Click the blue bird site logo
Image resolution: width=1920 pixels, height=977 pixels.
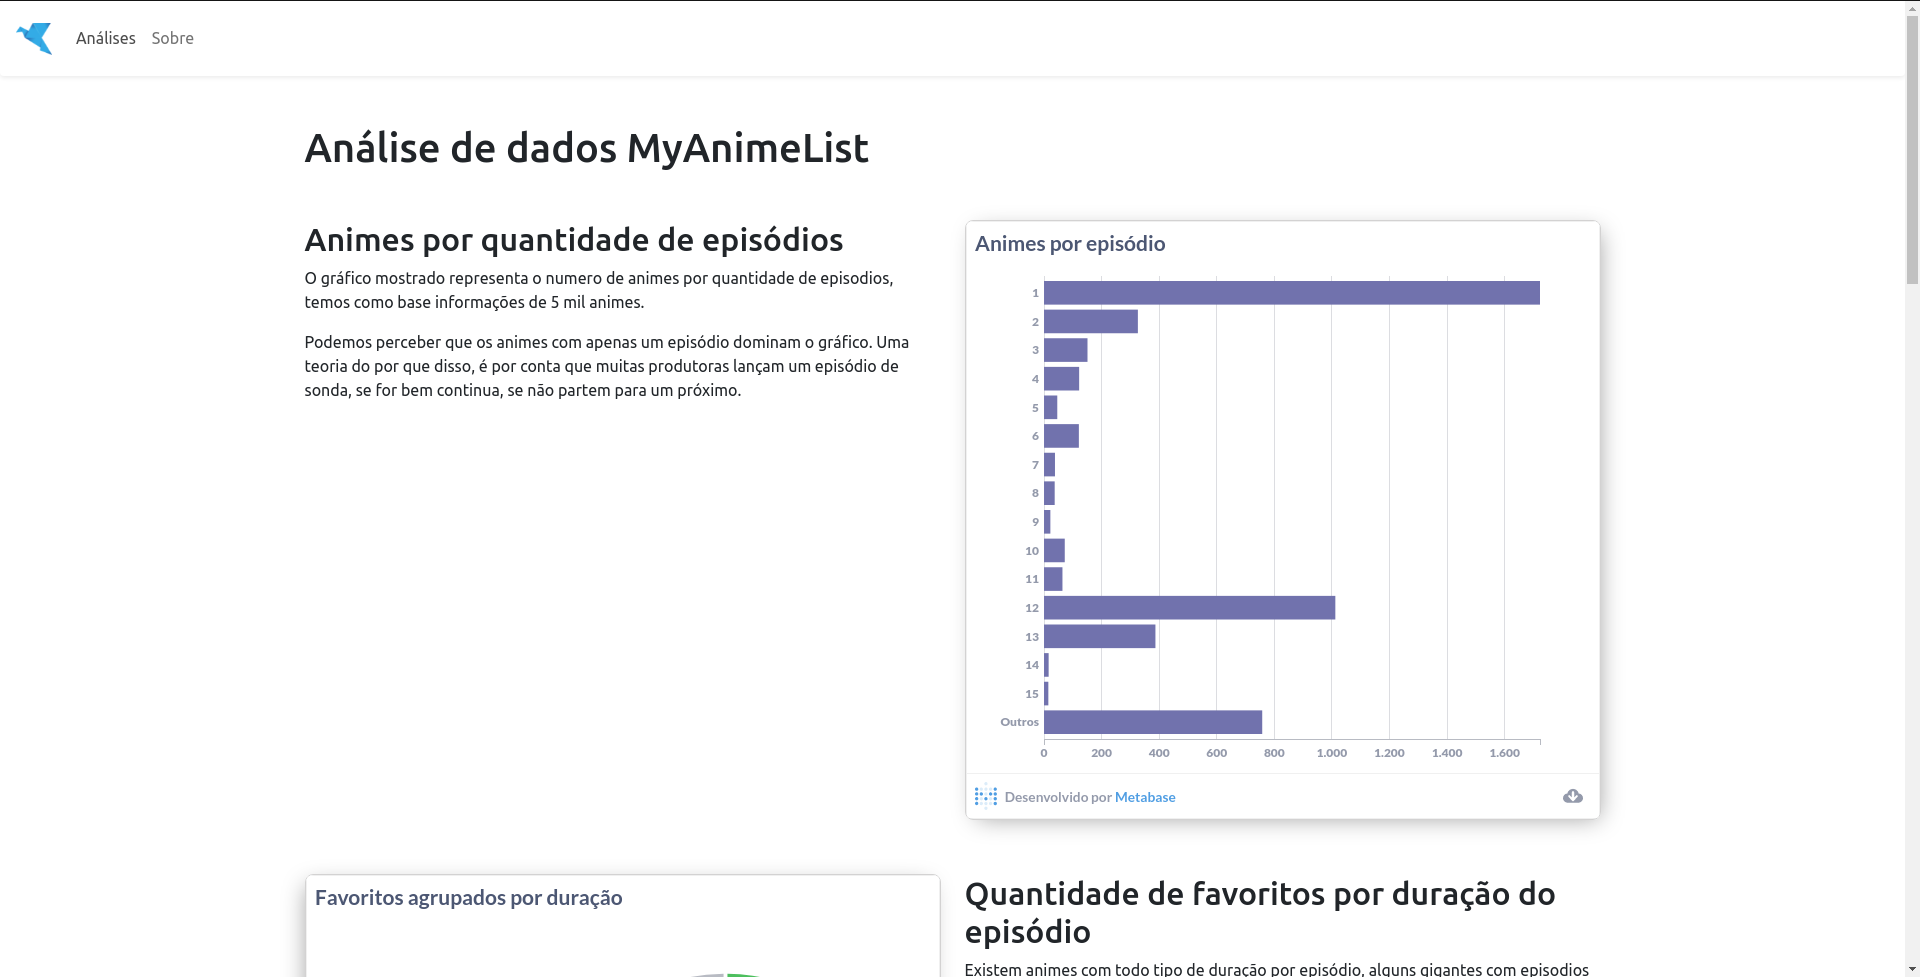(34, 38)
